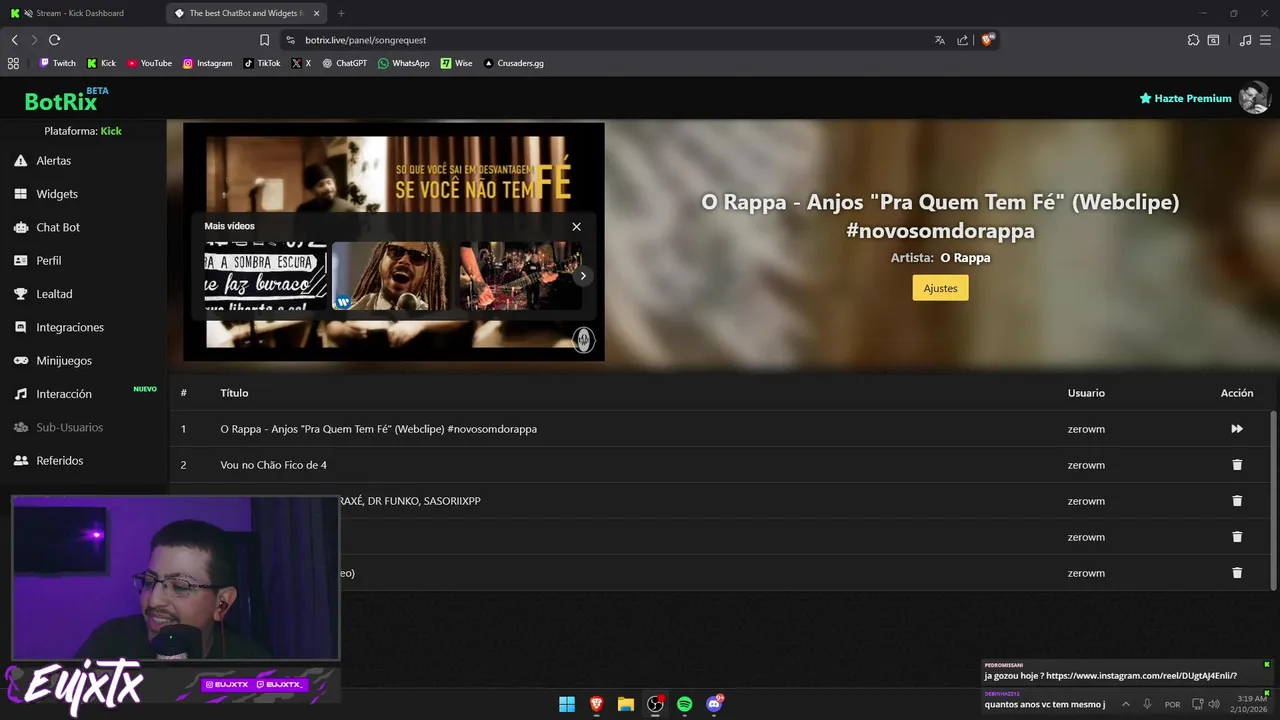The width and height of the screenshot is (1280, 720).
Task: Open OBS Studio from the taskbar
Action: [x=655, y=704]
